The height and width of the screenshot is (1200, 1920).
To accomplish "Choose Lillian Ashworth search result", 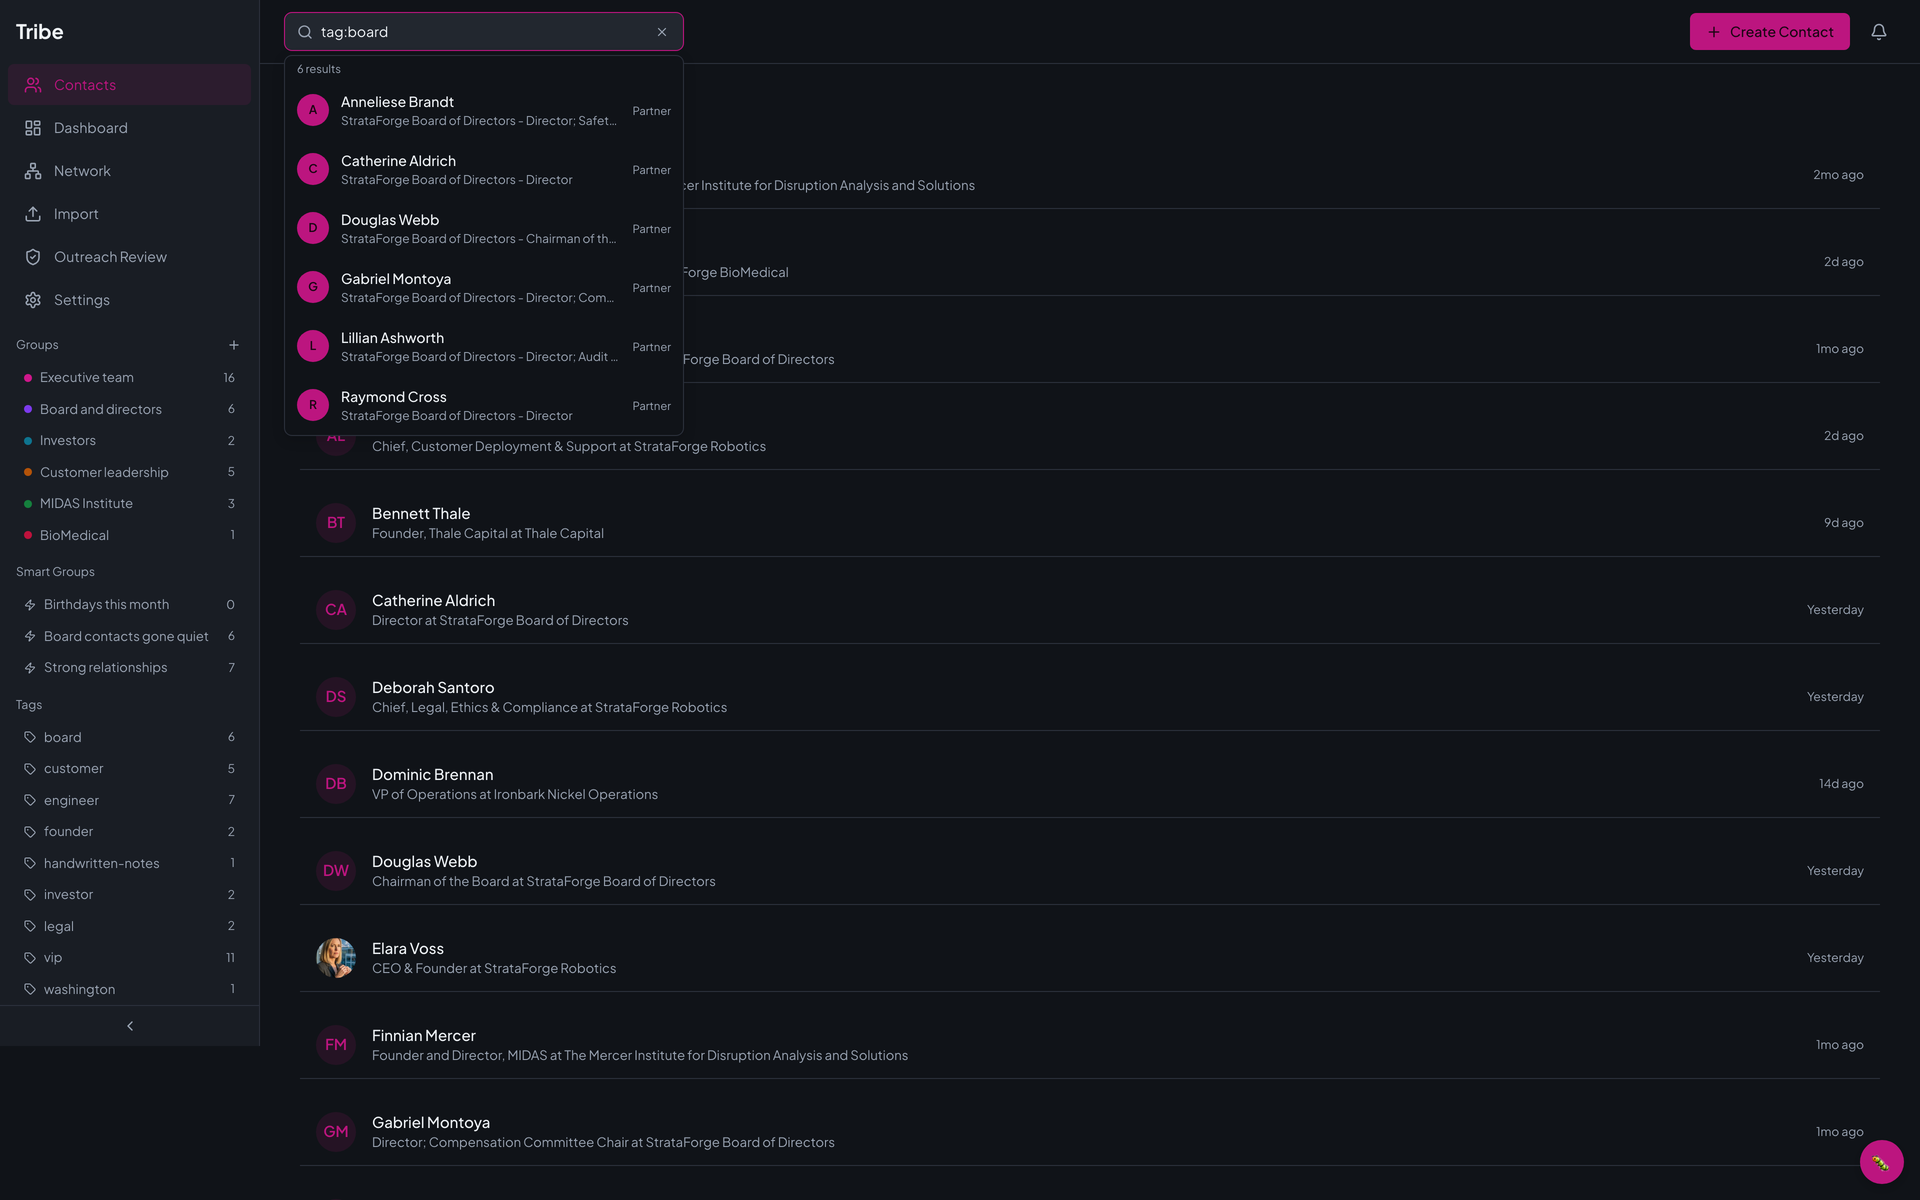I will pyautogui.click(x=484, y=347).
